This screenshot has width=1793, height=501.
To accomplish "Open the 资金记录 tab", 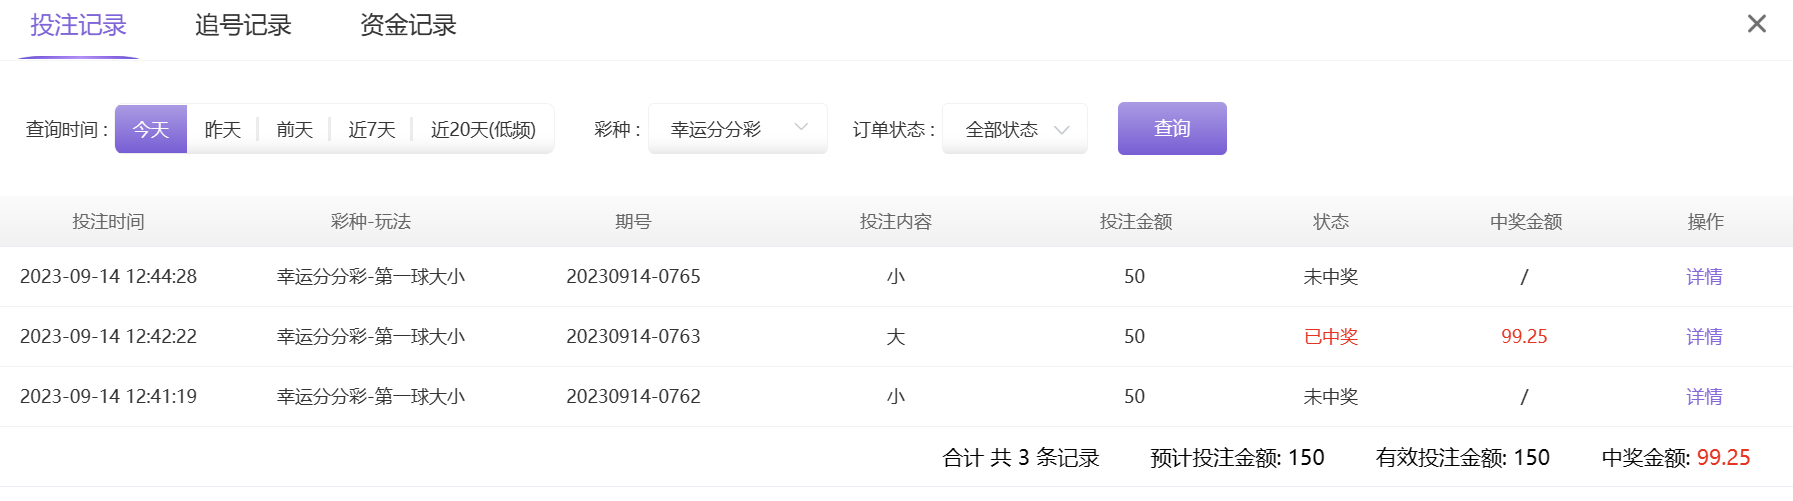I will [408, 25].
